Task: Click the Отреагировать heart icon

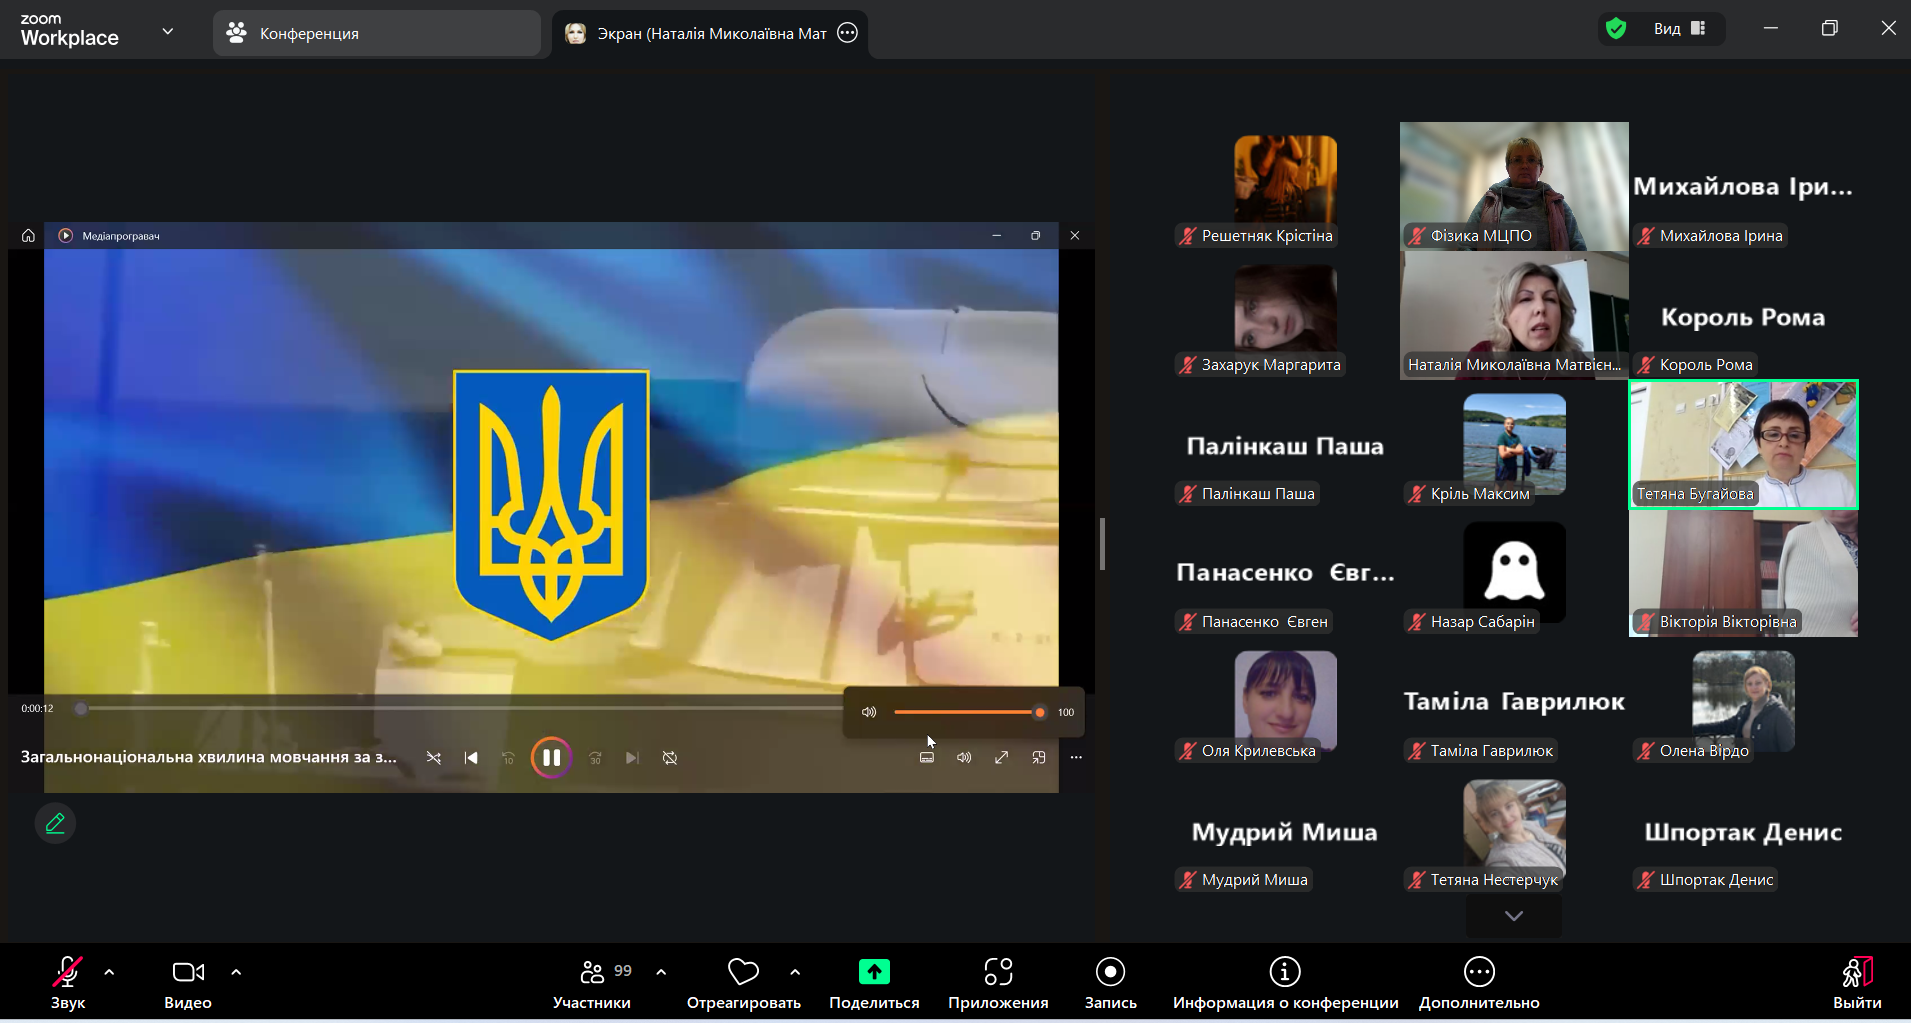Action: coord(743,972)
